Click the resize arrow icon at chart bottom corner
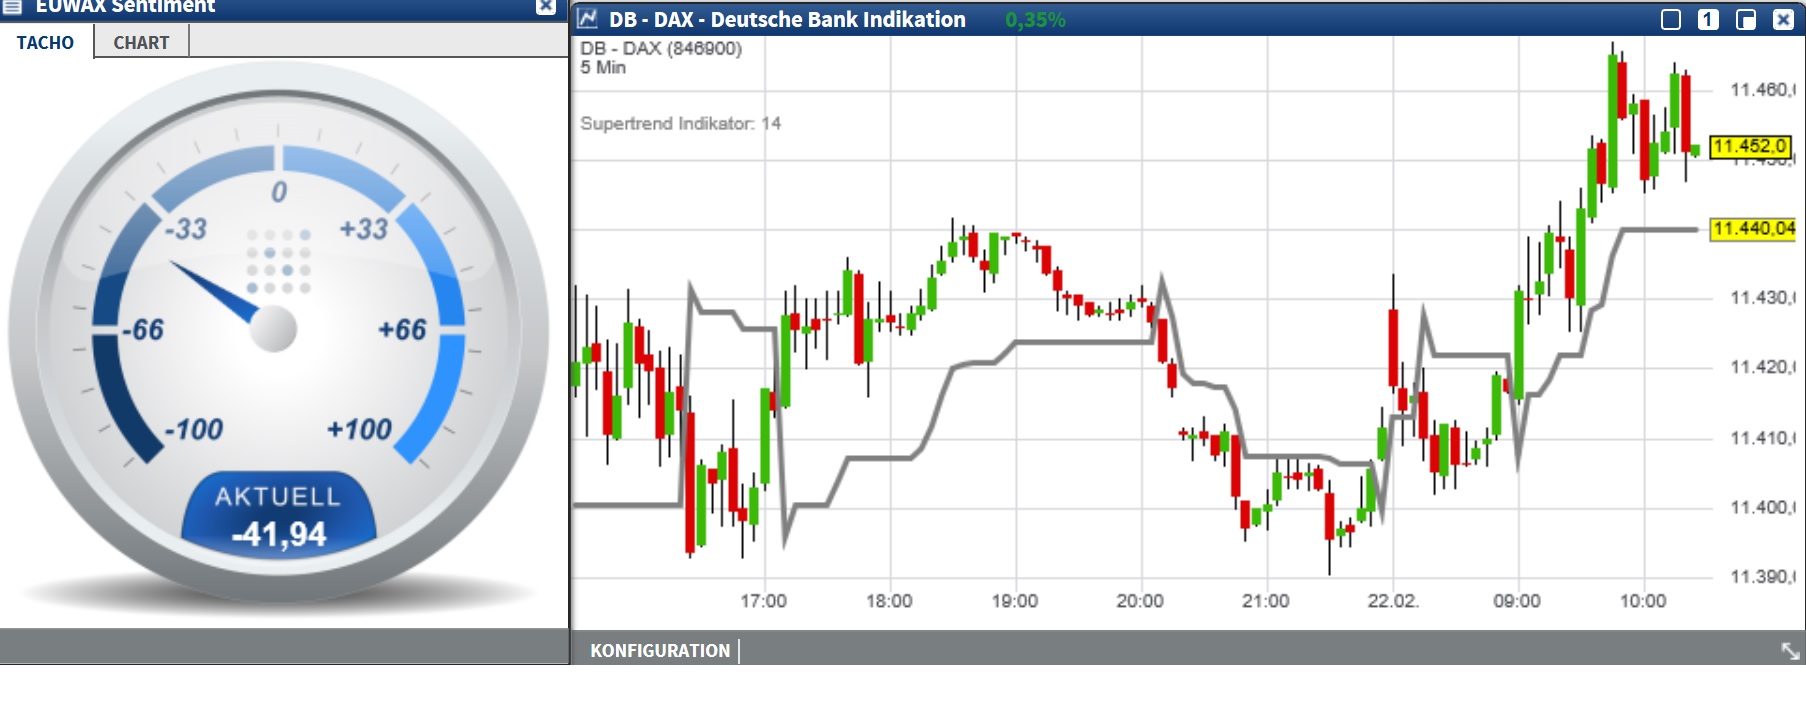The width and height of the screenshot is (1806, 701). [1790, 651]
